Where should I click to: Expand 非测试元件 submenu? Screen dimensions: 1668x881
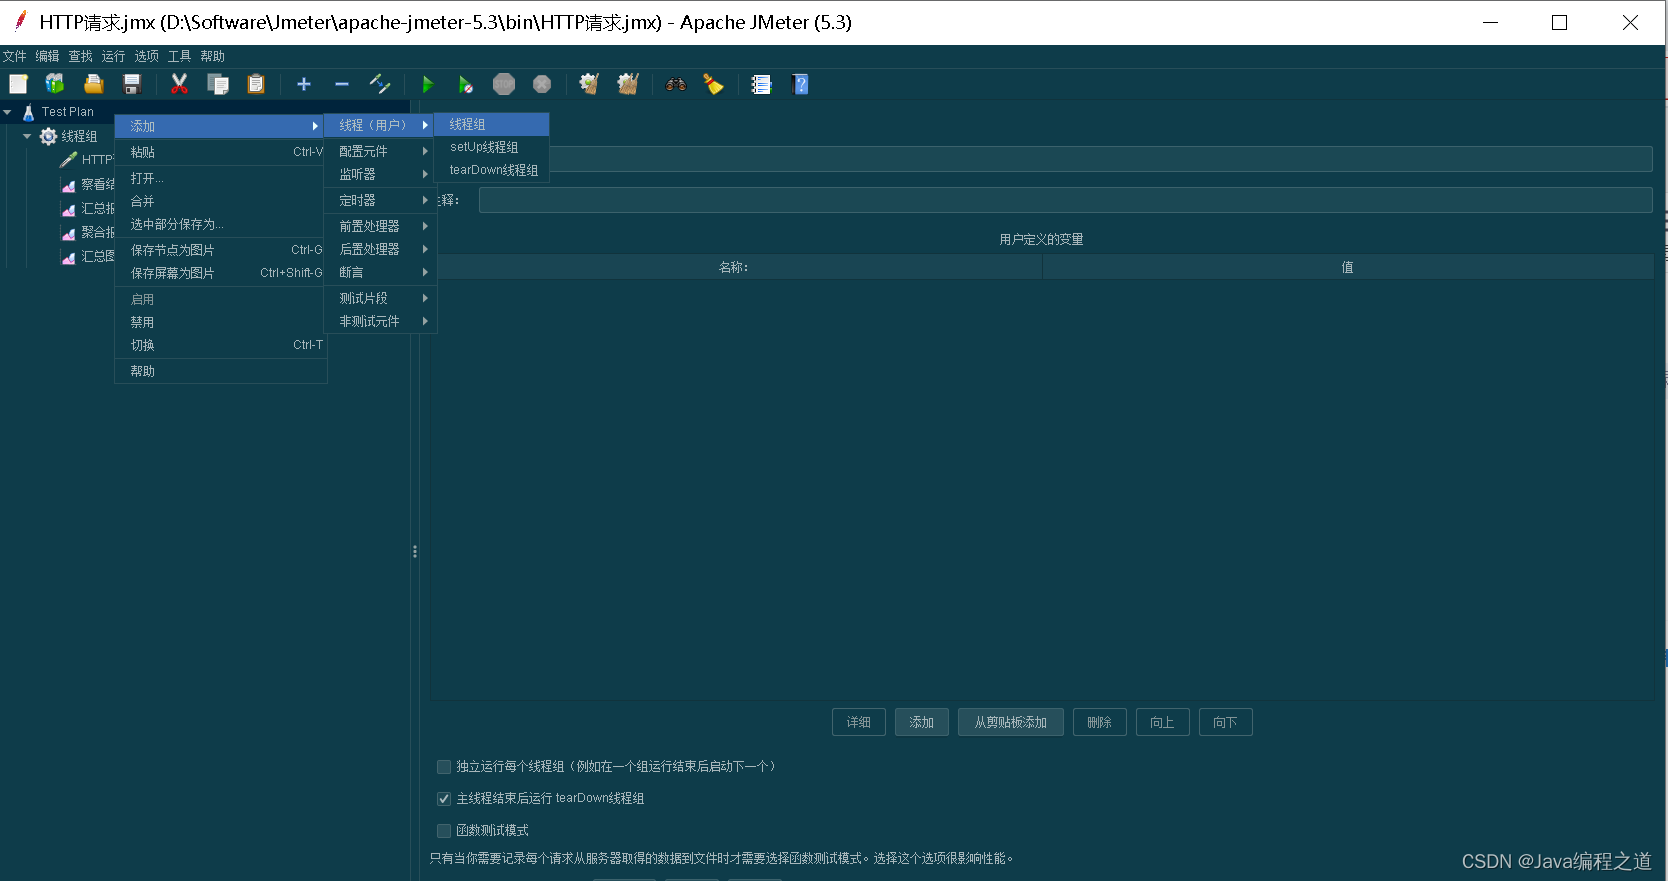pyautogui.click(x=381, y=321)
